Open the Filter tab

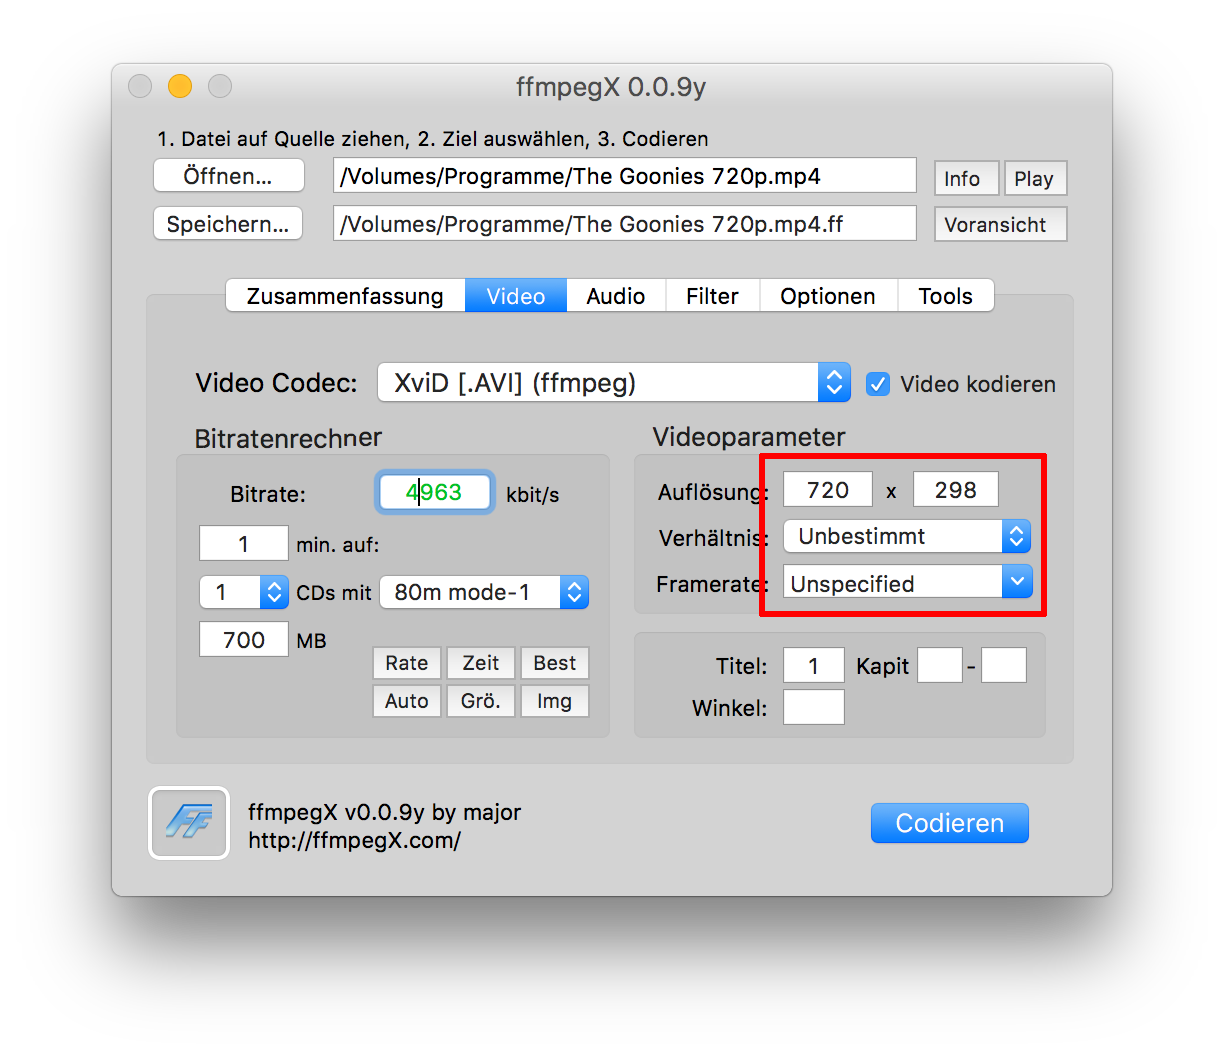coord(712,296)
